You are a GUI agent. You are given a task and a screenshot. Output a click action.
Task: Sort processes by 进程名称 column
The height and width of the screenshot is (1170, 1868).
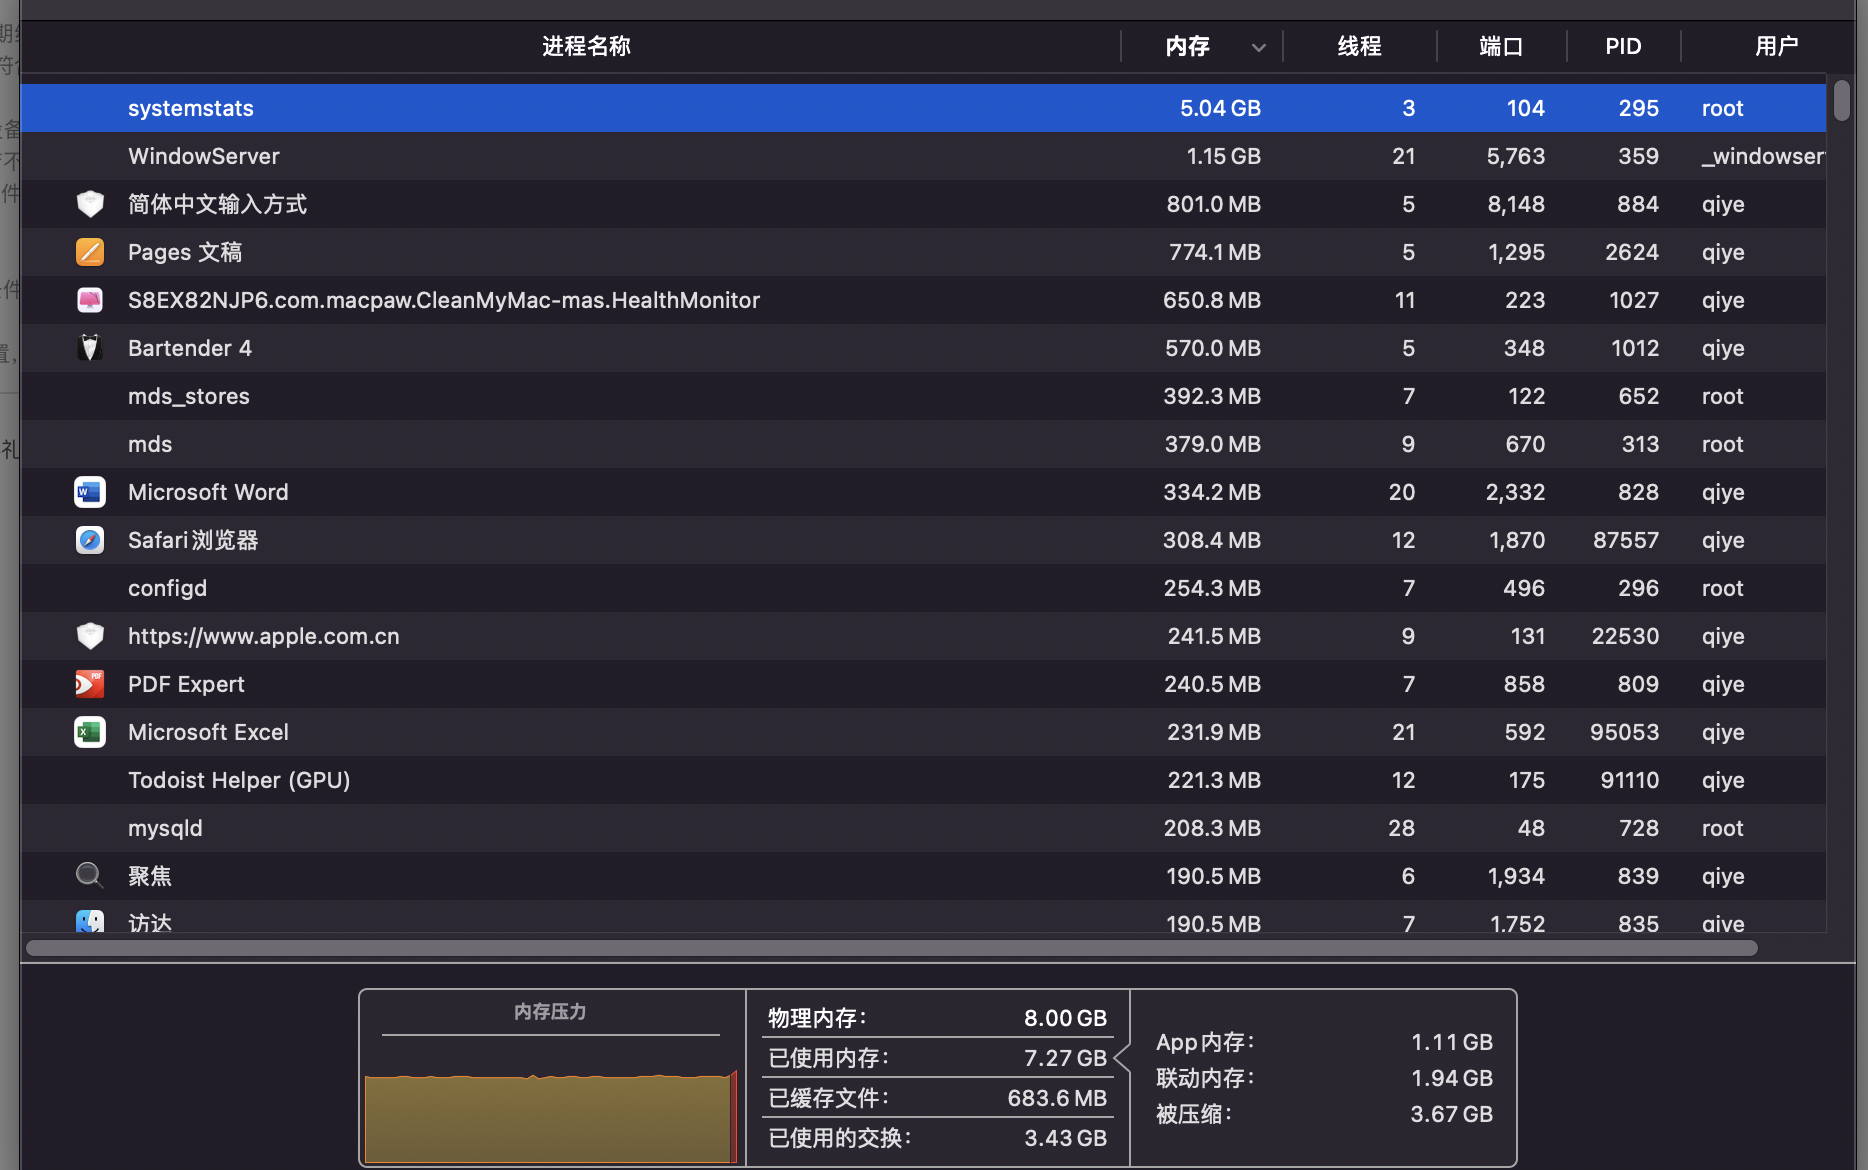coord(586,46)
